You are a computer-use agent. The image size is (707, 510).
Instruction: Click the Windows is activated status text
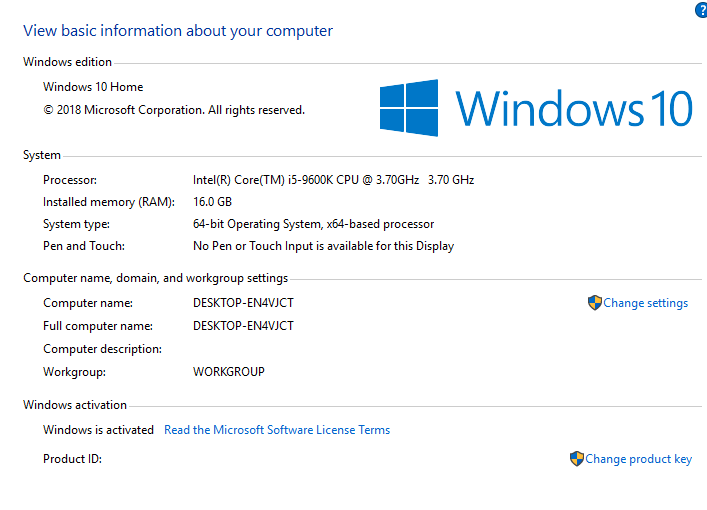98,430
